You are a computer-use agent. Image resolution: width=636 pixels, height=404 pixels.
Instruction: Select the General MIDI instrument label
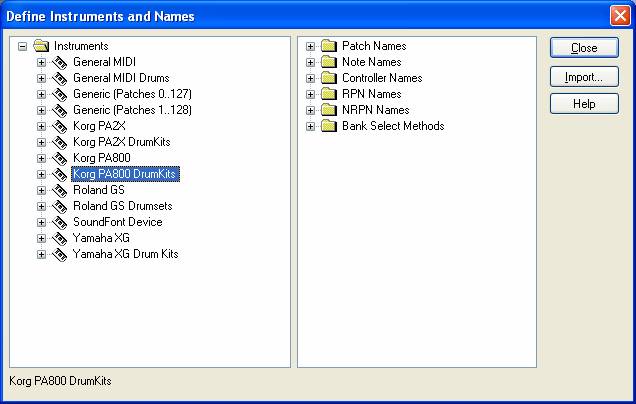104,62
